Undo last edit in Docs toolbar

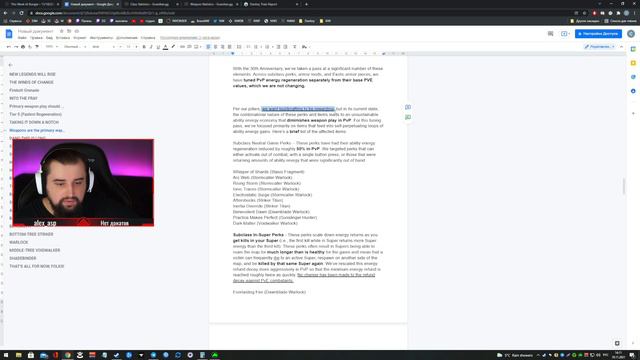click(x=9, y=47)
